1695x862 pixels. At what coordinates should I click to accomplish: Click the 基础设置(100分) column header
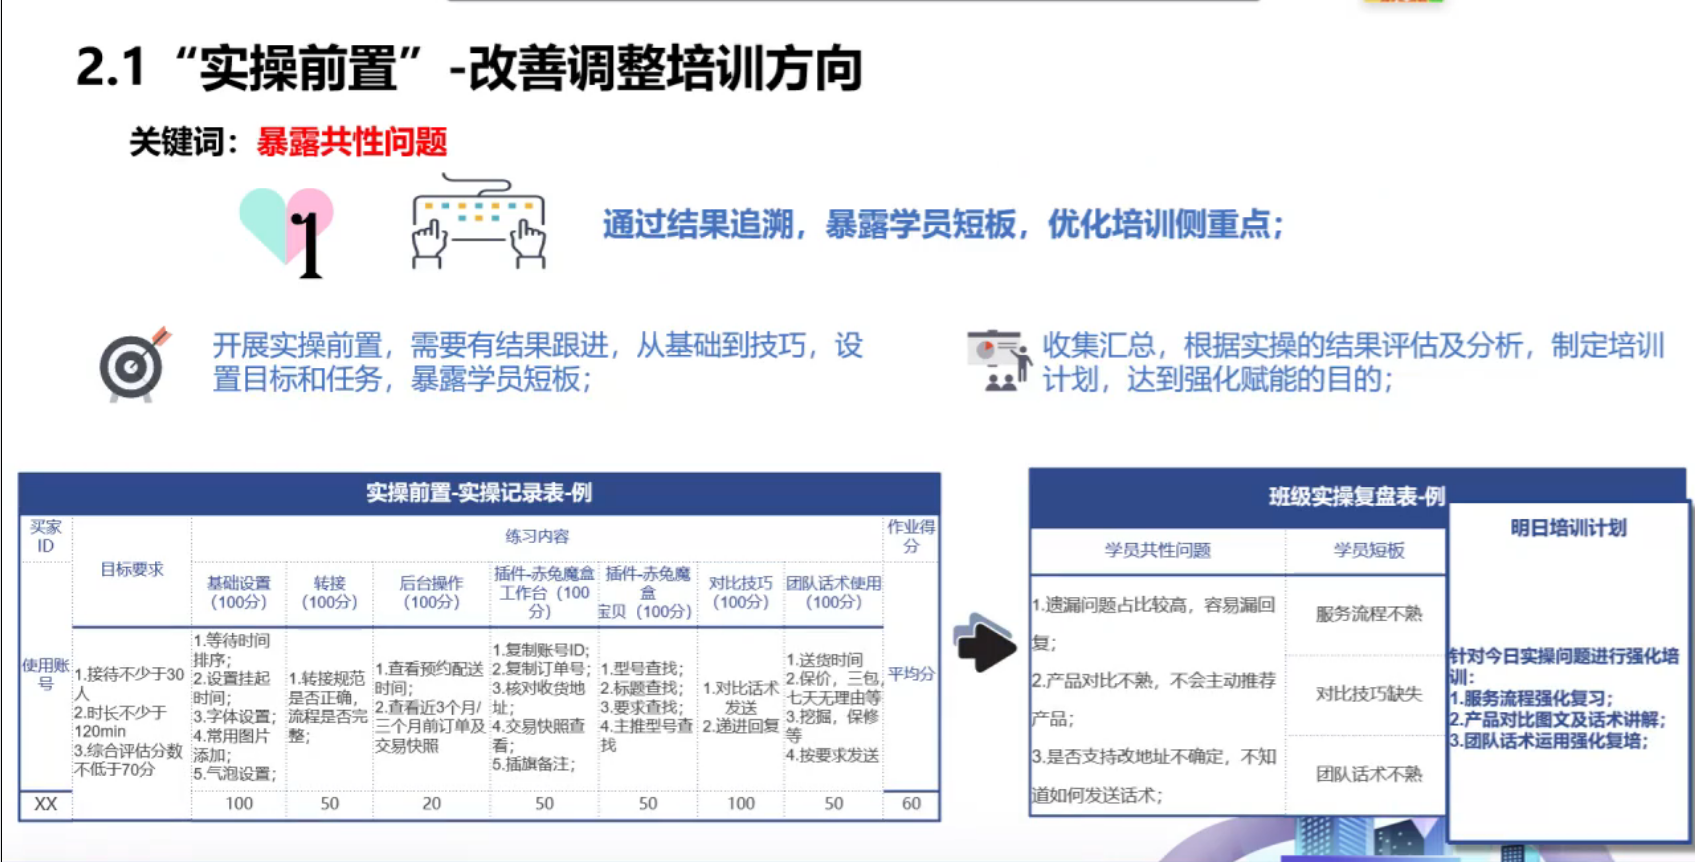coord(239,592)
